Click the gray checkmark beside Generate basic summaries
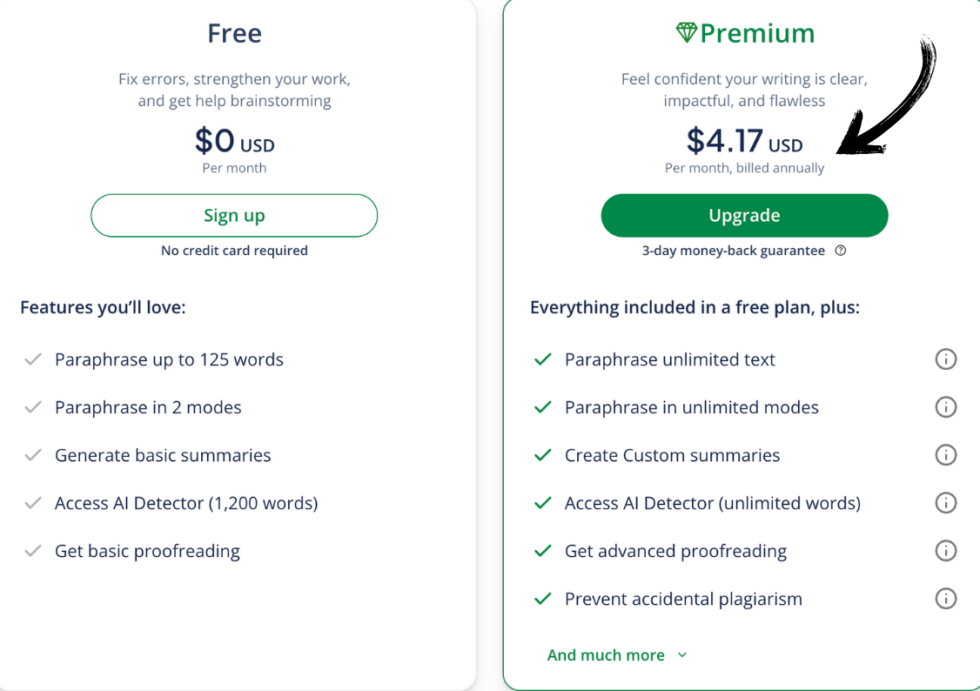 33,455
